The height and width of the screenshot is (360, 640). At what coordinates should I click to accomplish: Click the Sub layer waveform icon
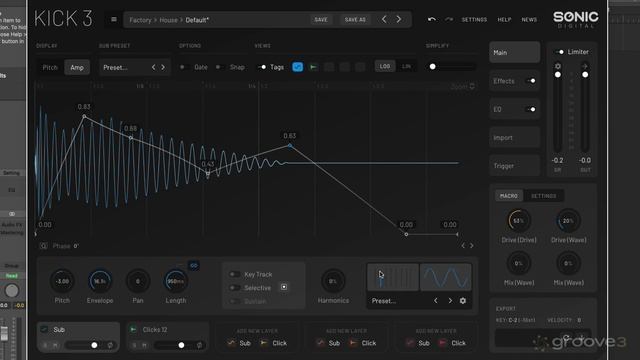[44, 329]
